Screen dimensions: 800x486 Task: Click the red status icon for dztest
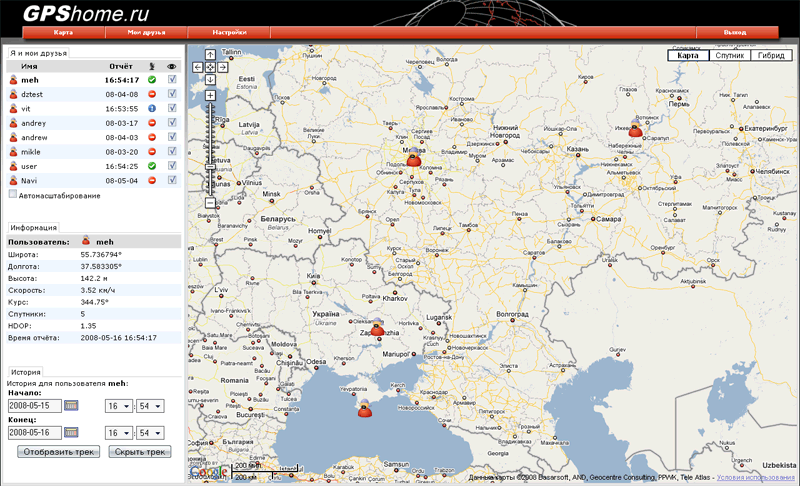(152, 94)
